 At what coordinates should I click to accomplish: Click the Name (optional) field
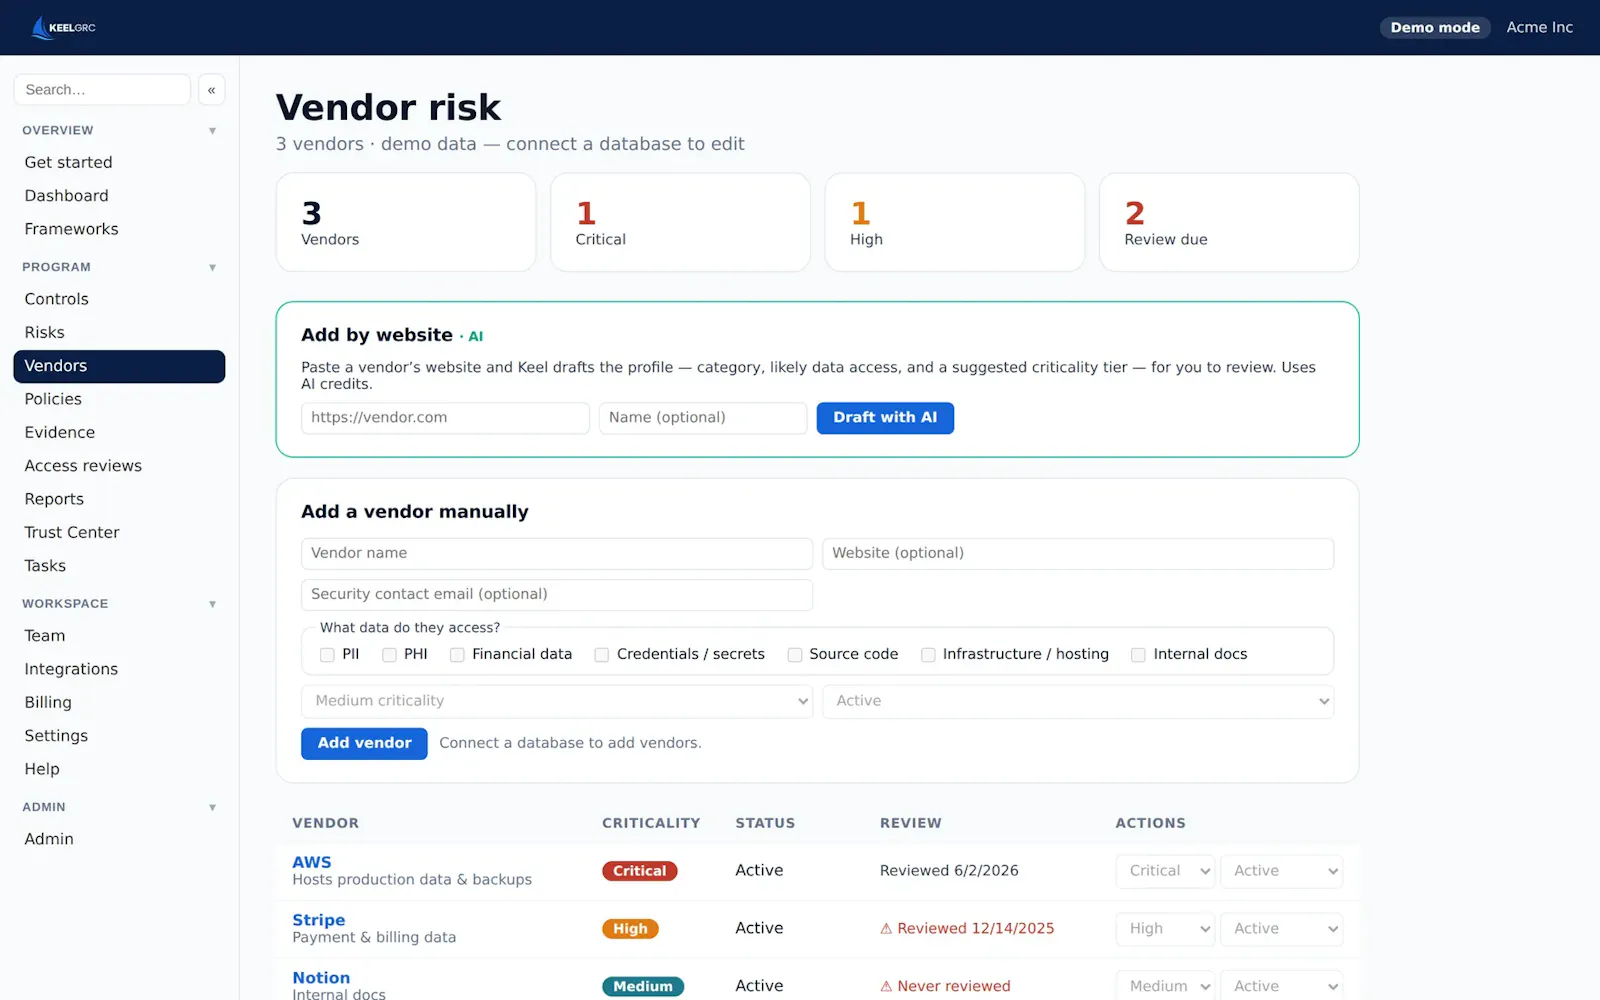coord(703,418)
